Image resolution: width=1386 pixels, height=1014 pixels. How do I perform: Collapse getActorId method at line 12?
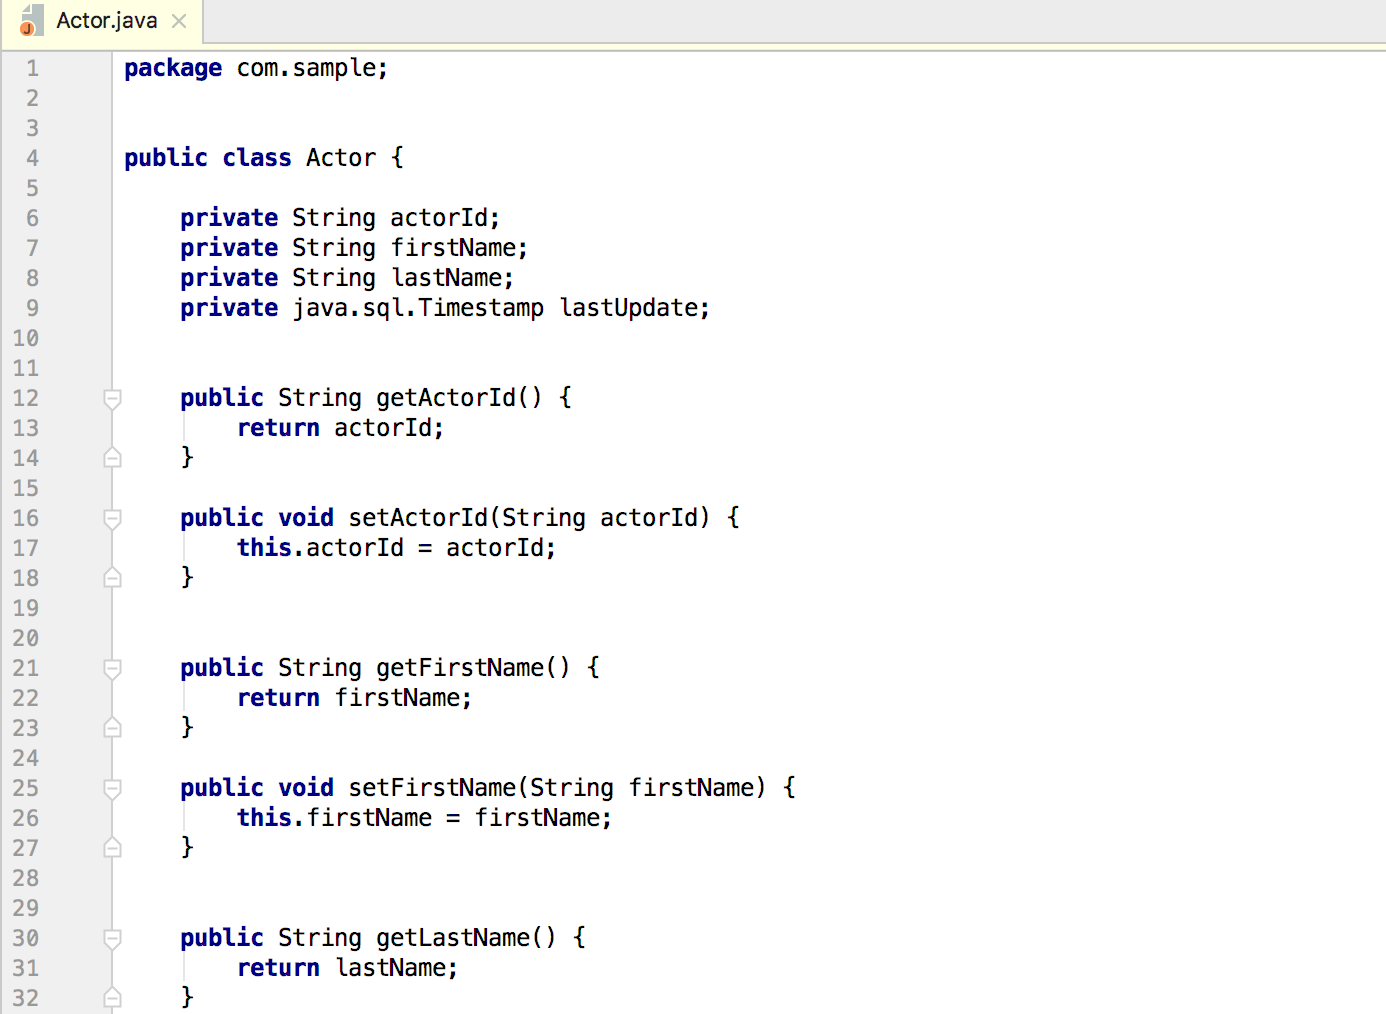[113, 399]
